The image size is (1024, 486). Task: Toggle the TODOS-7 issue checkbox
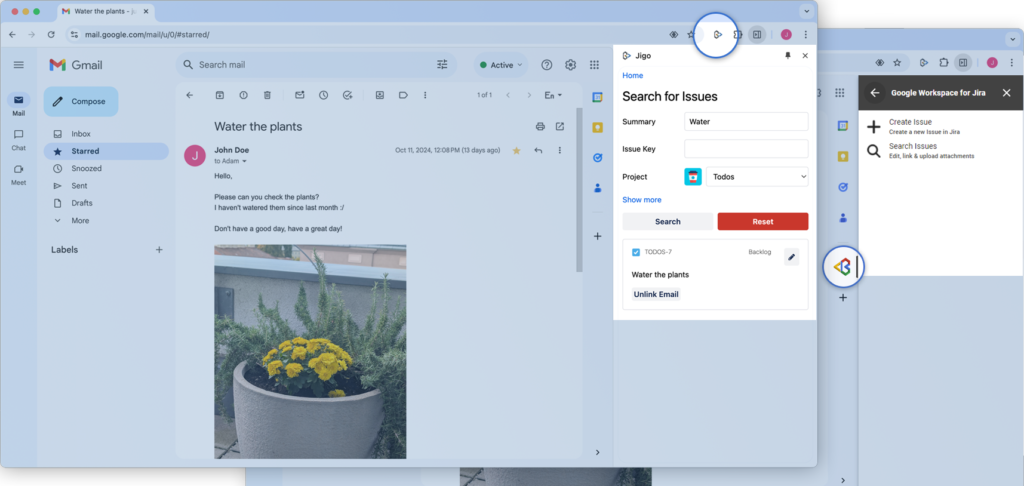636,252
